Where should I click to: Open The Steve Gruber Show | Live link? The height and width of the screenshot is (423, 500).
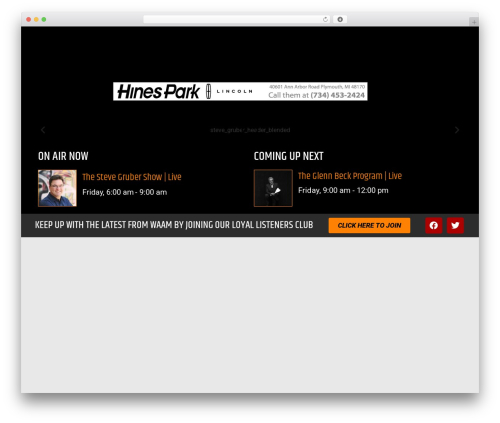coord(132,177)
